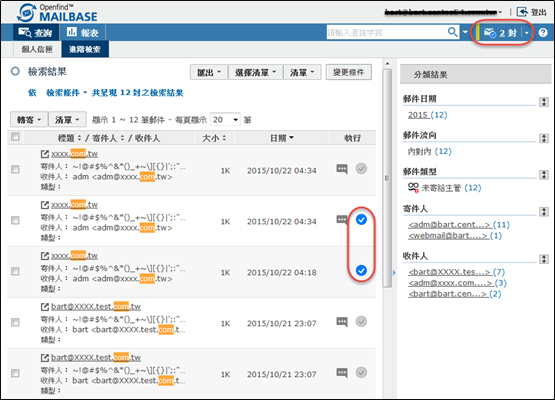Click the logout icon at top right
The height and width of the screenshot is (400, 555).
tap(522, 12)
